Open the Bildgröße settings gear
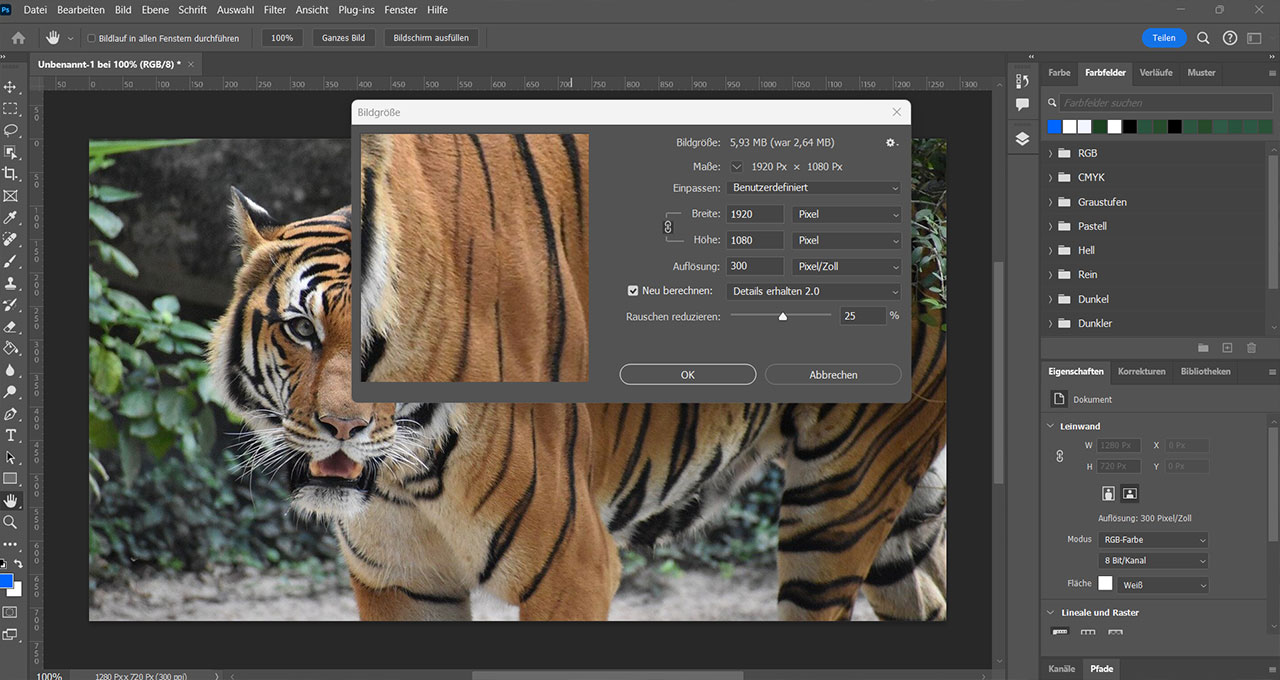This screenshot has height=680, width=1280. pyautogui.click(x=890, y=143)
